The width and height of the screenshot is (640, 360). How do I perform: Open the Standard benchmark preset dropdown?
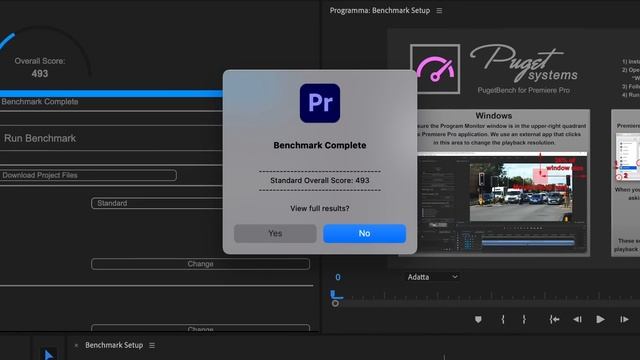157,203
